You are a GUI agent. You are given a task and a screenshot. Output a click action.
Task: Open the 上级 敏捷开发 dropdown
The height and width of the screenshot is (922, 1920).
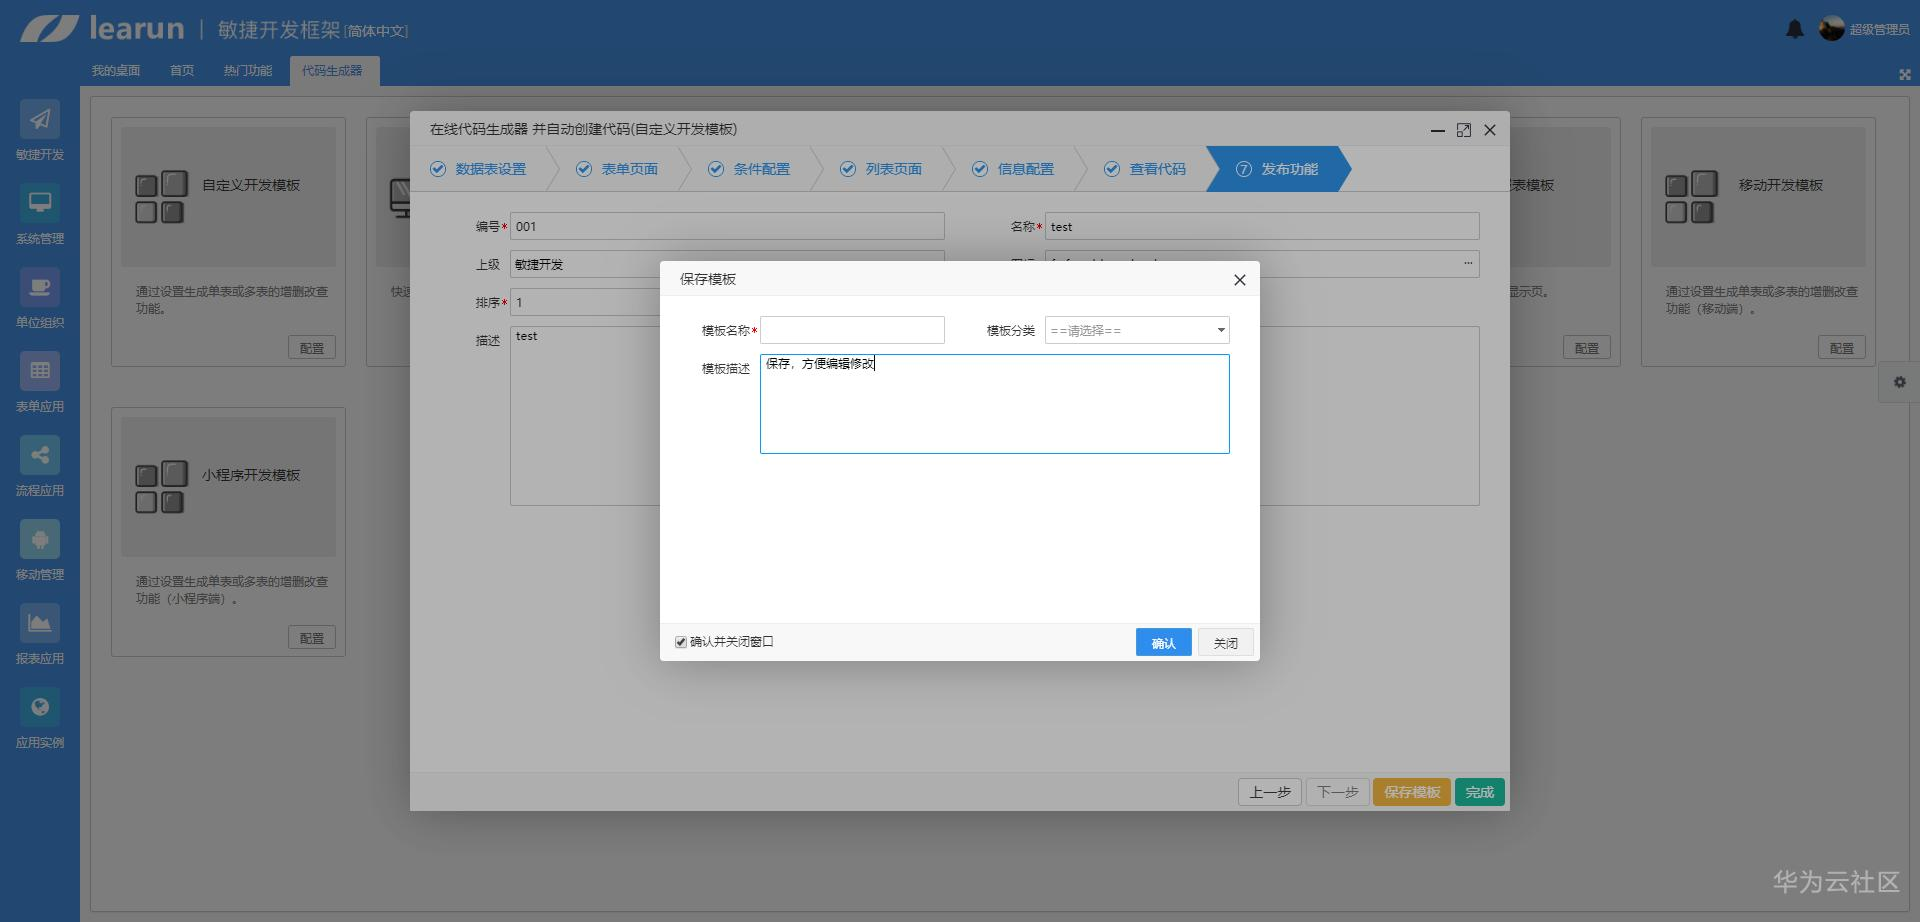[x=727, y=264]
